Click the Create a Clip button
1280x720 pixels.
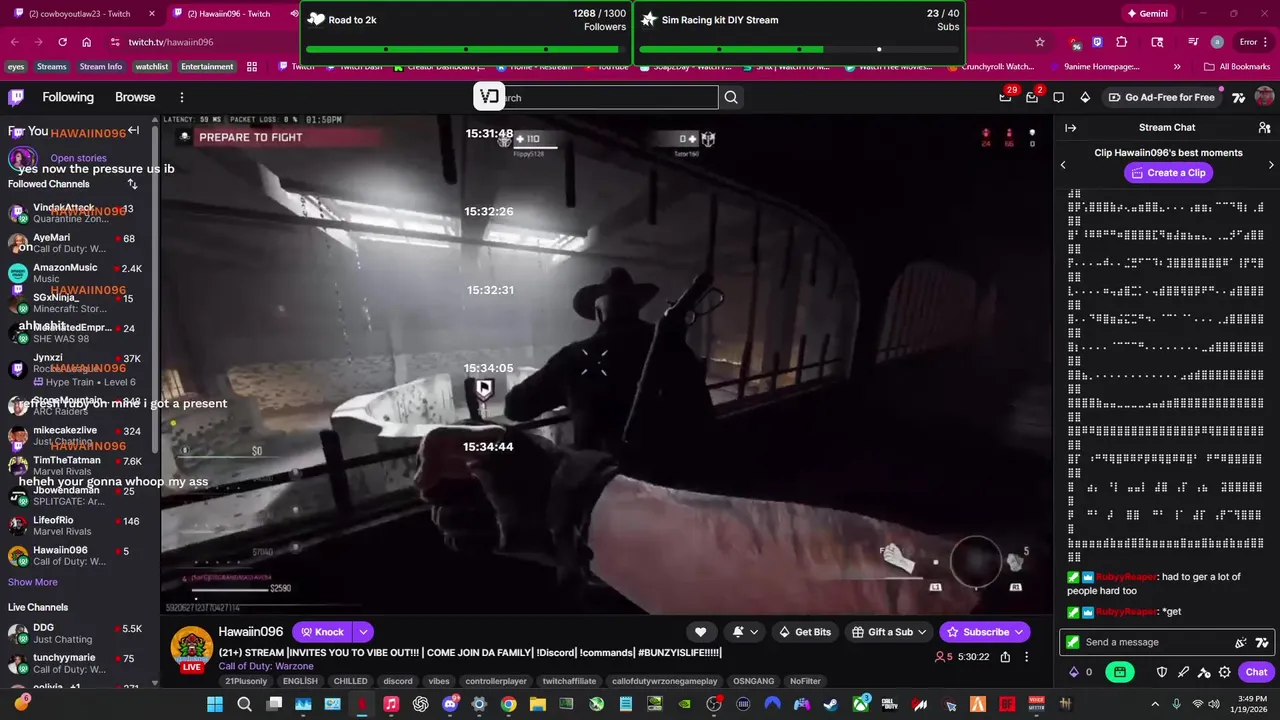coord(1167,173)
